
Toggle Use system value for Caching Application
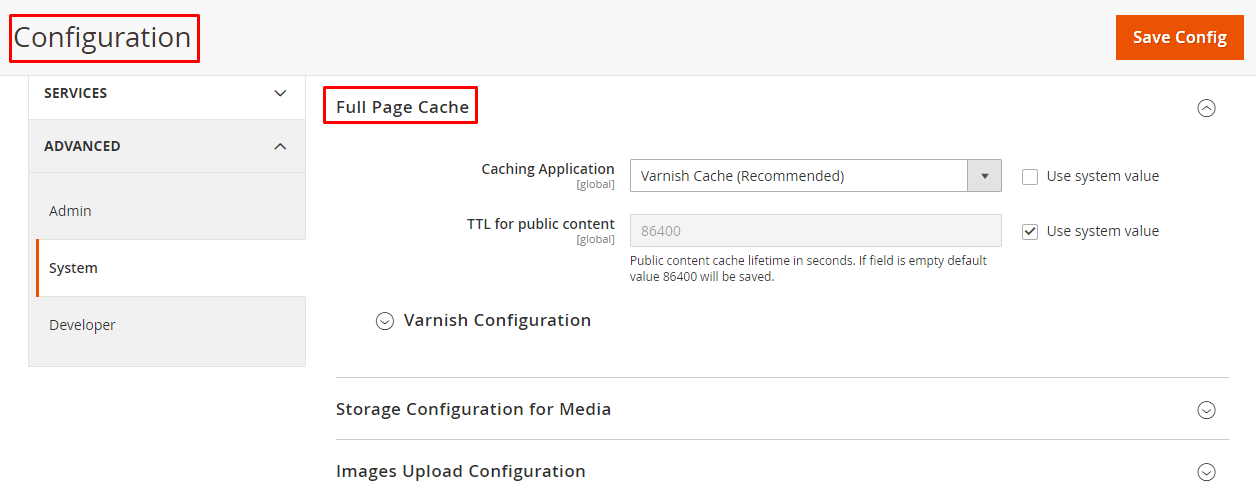click(1030, 177)
